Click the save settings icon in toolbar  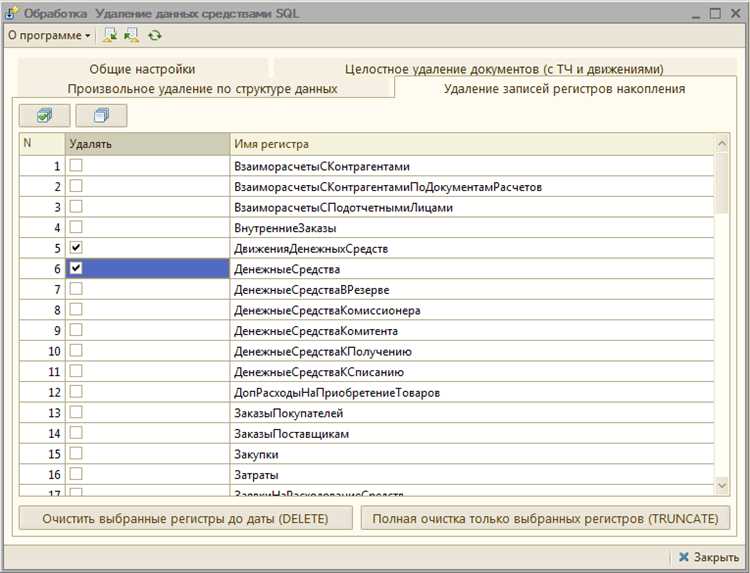click(131, 35)
